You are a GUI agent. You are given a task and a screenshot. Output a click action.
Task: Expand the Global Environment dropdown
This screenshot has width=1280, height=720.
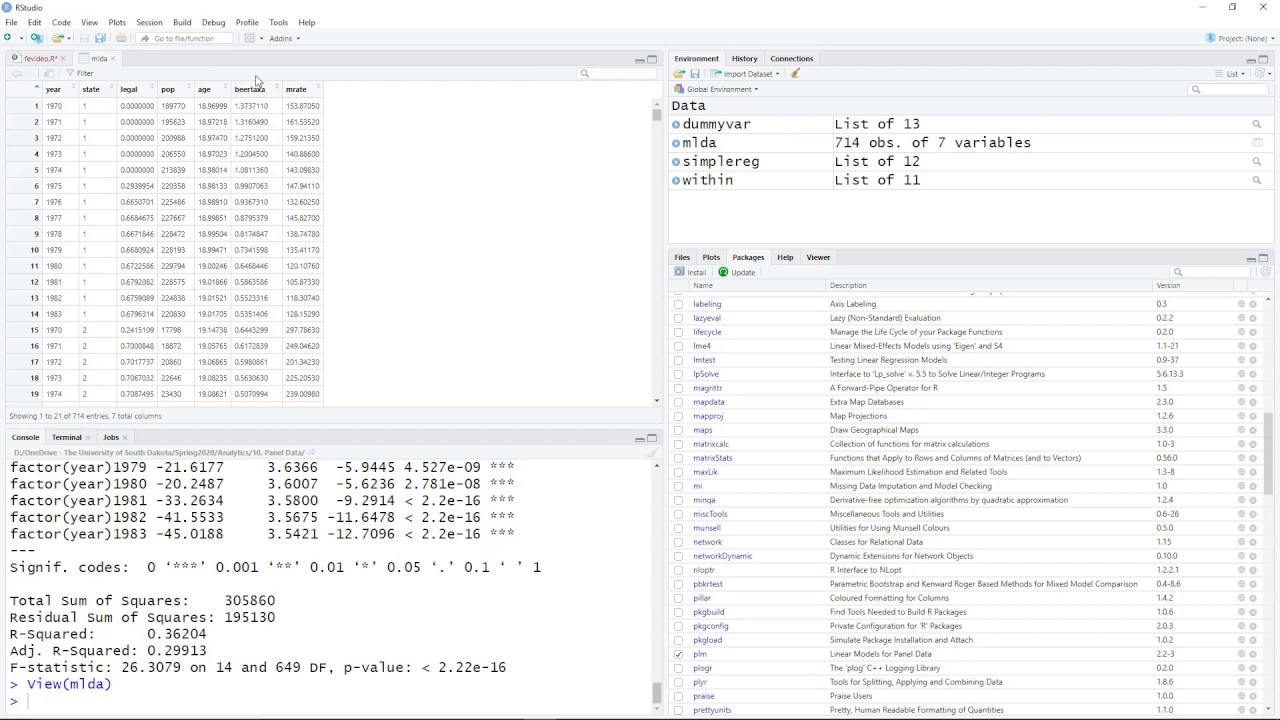[x=716, y=89]
